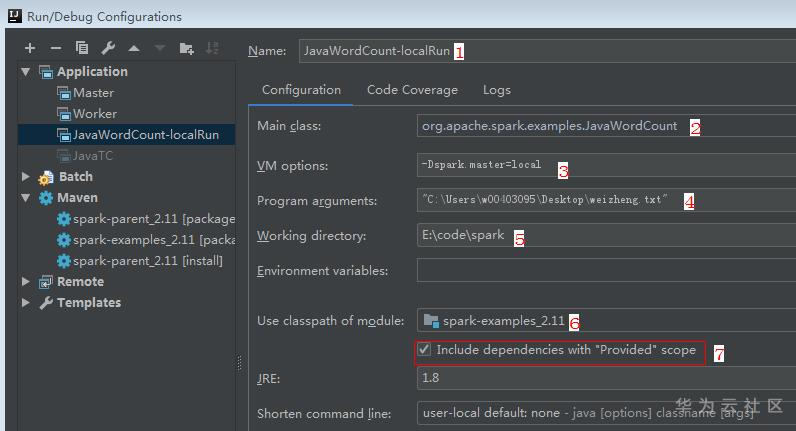Switch to the Code Coverage tab
796x431 pixels.
(x=412, y=90)
